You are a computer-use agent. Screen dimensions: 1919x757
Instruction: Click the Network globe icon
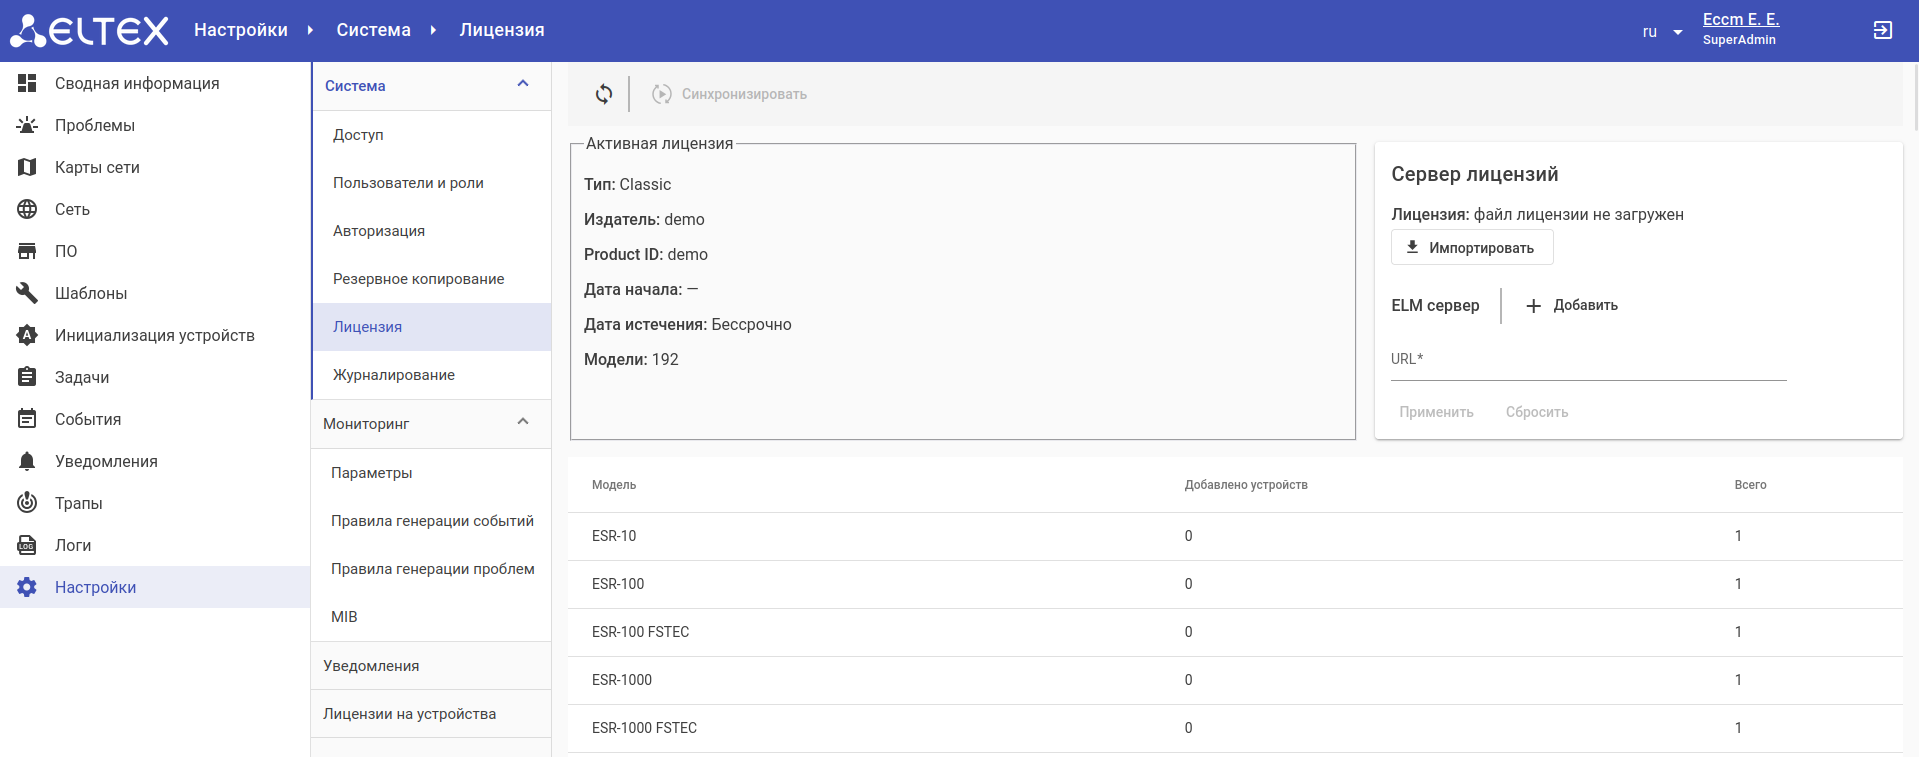click(27, 209)
